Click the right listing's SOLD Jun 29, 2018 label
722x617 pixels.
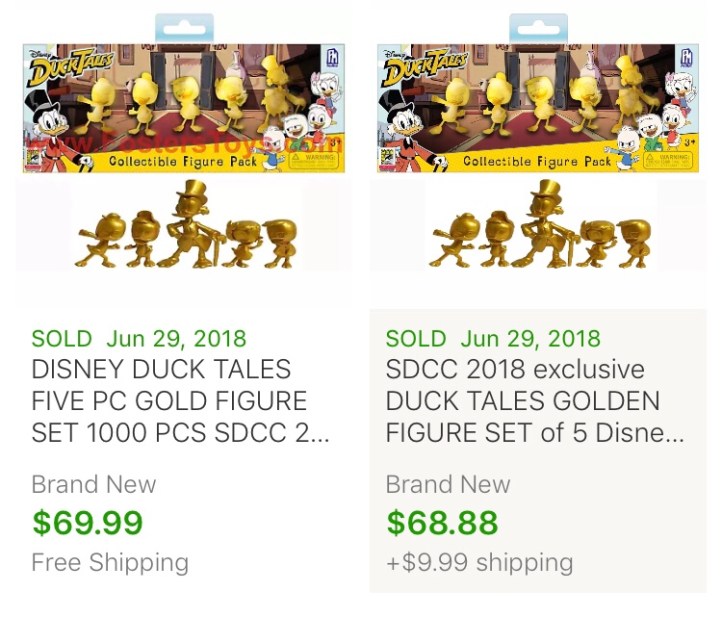tap(493, 338)
